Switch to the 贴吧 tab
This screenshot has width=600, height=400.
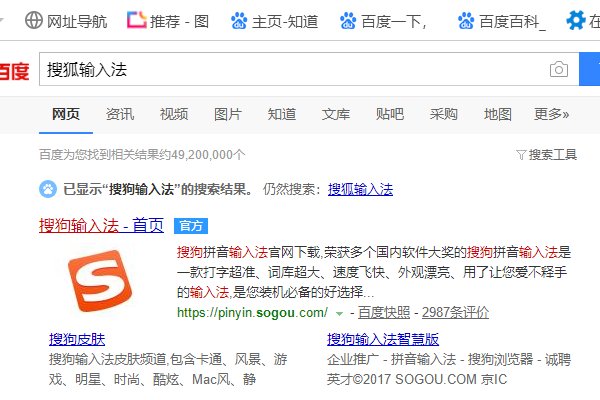tap(390, 114)
